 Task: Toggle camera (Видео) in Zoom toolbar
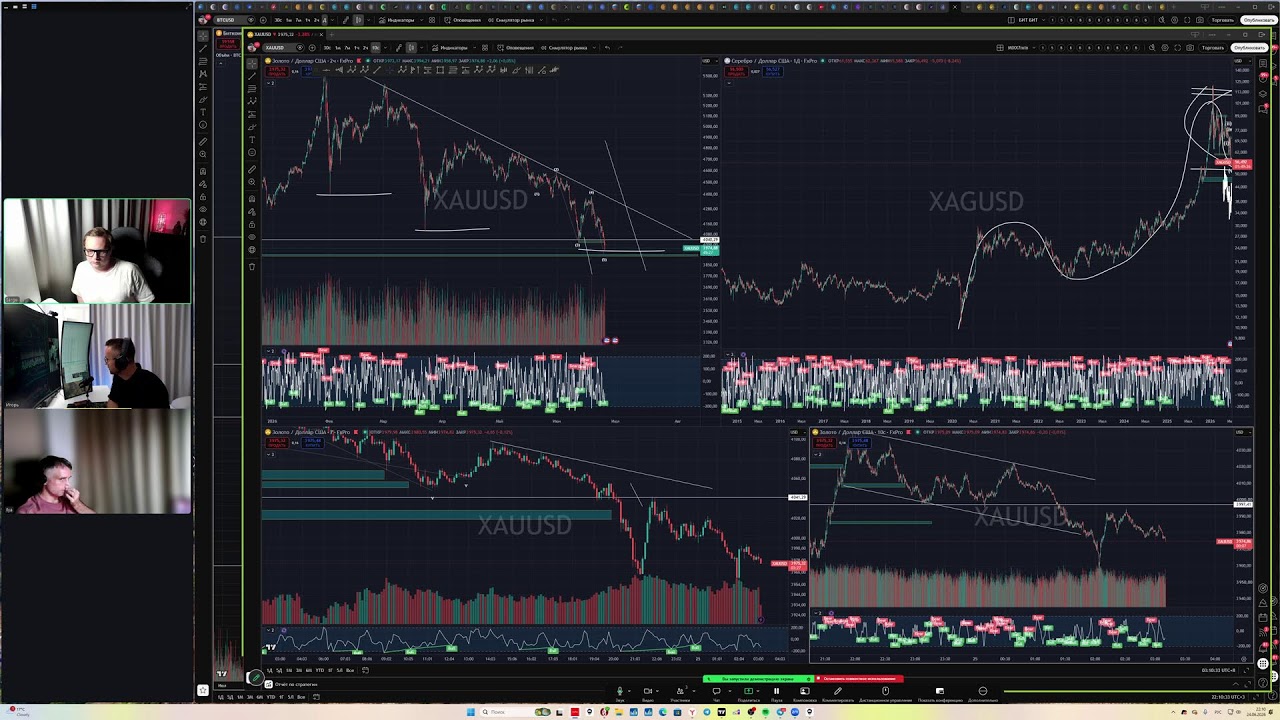coord(647,691)
